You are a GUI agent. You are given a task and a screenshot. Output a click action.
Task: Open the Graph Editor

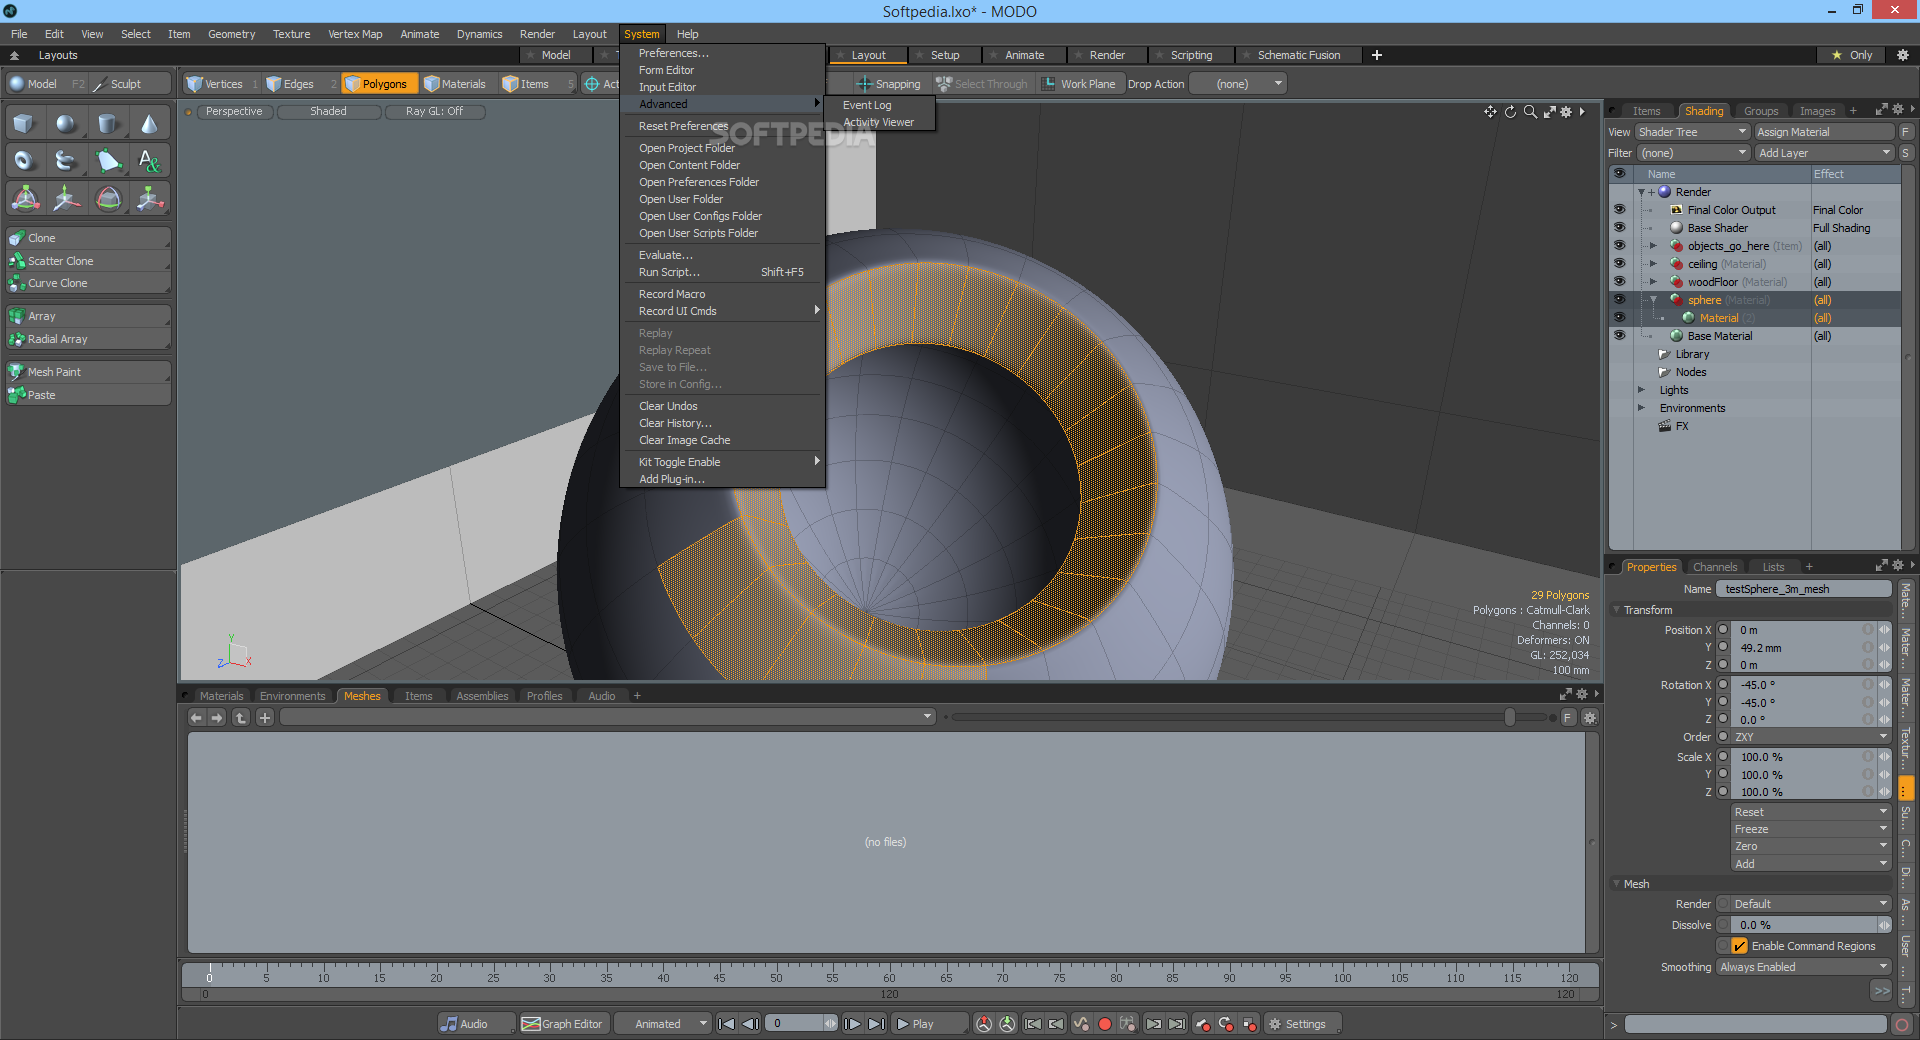point(563,1024)
